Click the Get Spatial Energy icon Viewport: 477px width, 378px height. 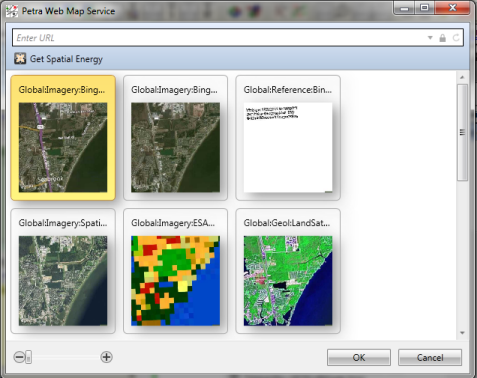point(20,58)
